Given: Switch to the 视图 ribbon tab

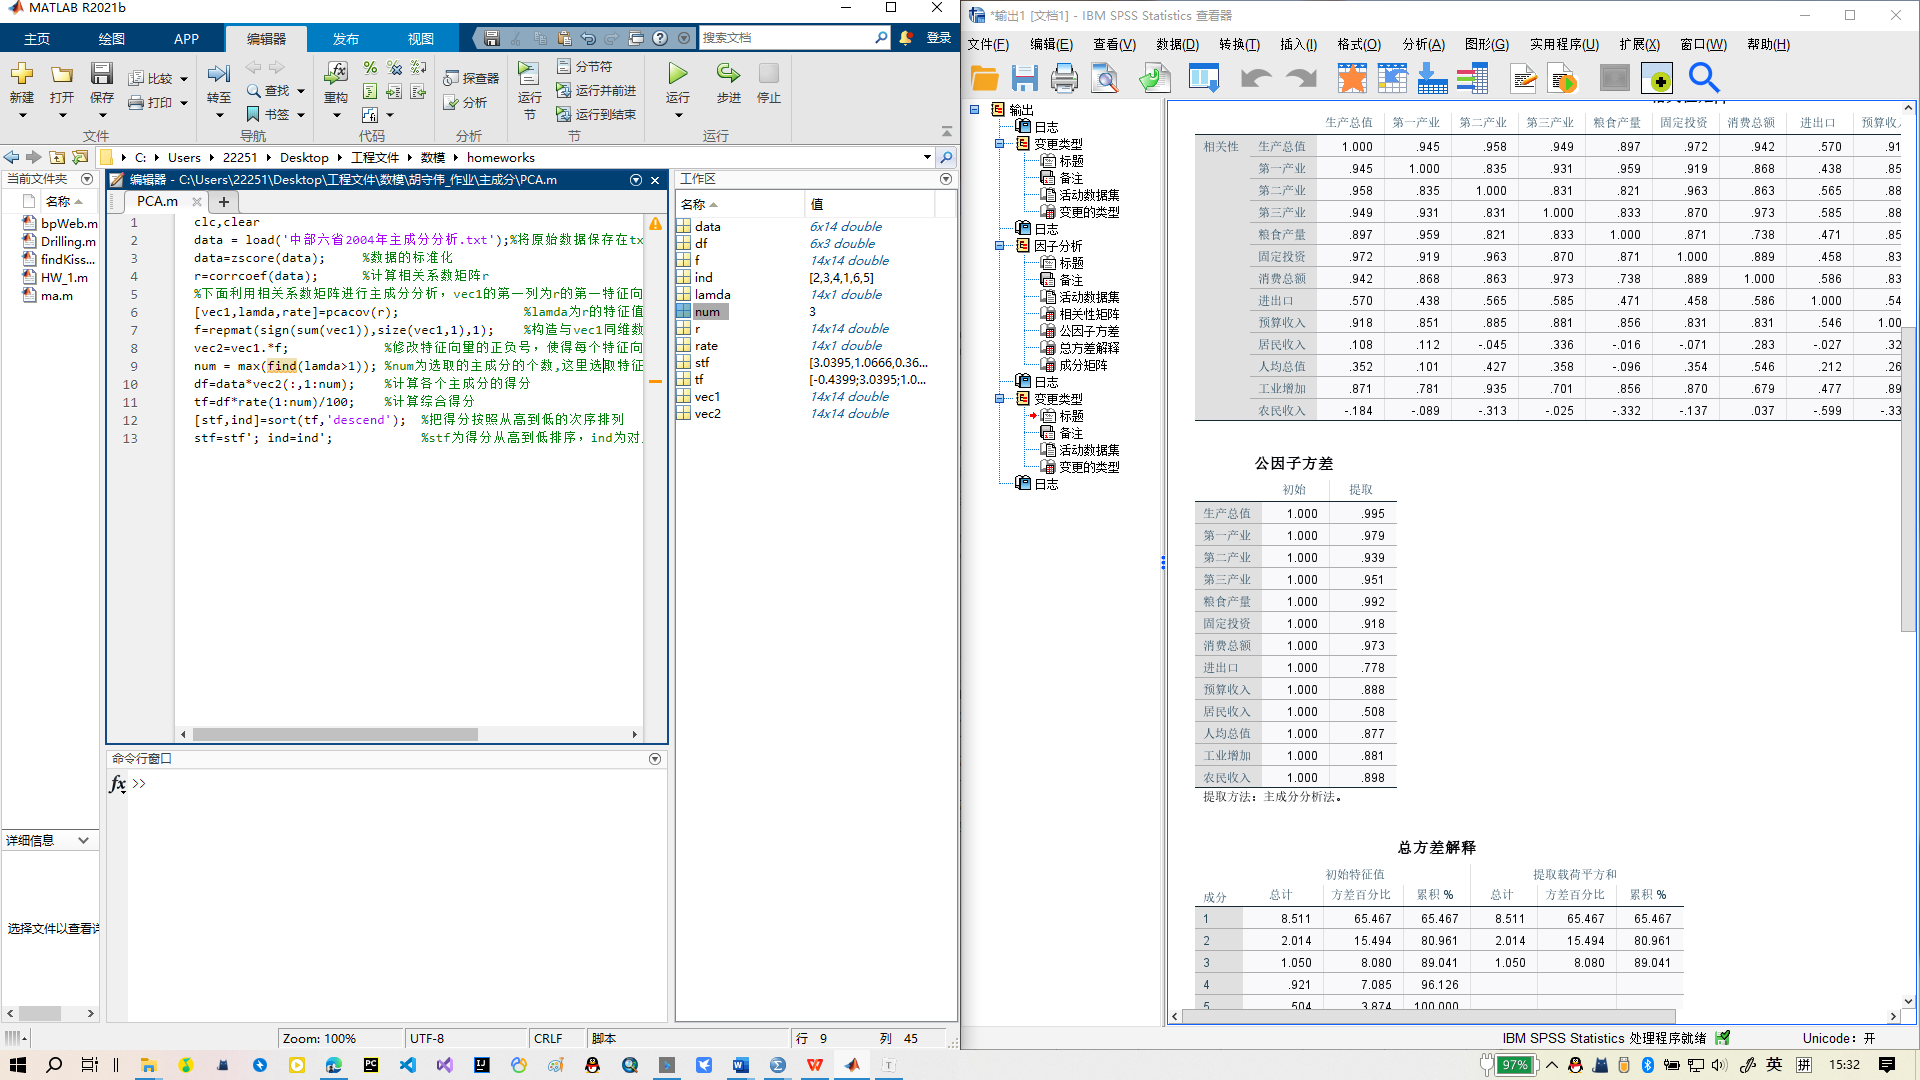Looking at the screenshot, I should 420,39.
